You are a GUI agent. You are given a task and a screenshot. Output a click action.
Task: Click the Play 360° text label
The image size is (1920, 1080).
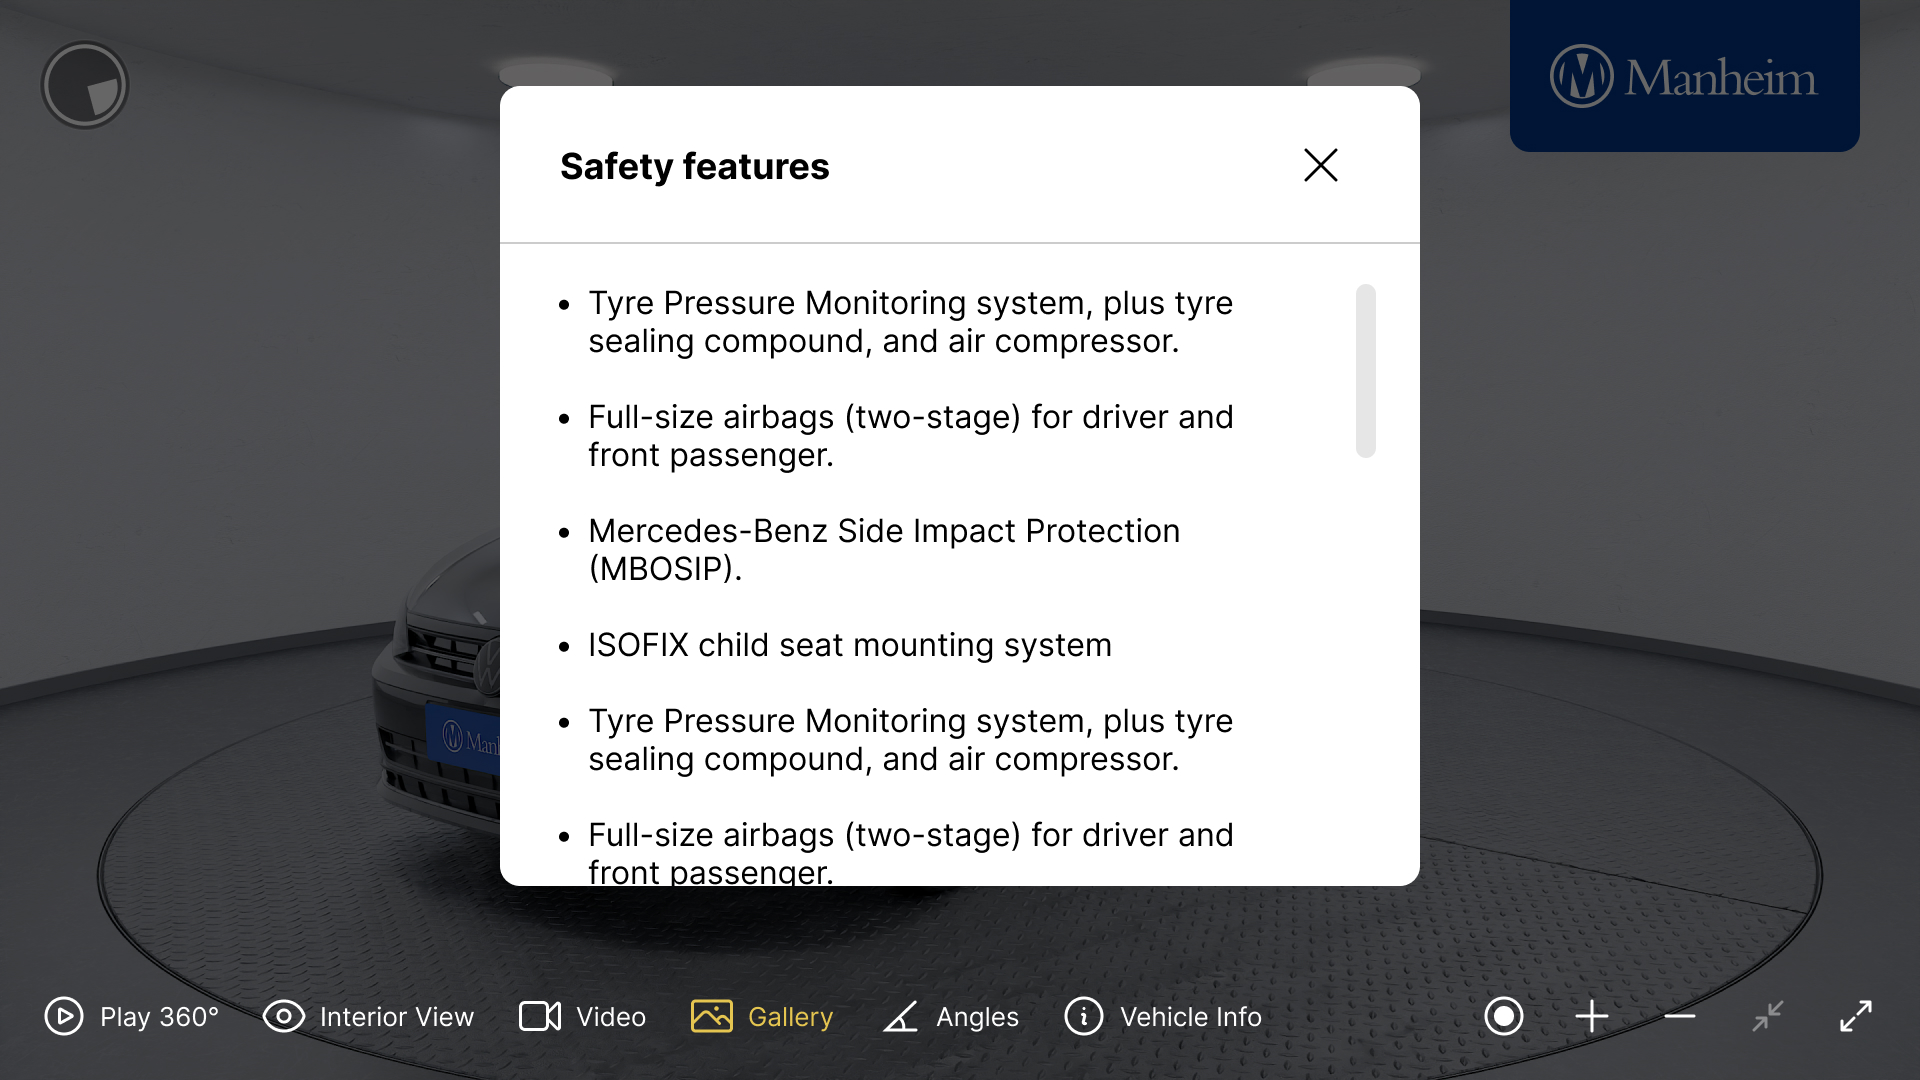pyautogui.click(x=159, y=1016)
